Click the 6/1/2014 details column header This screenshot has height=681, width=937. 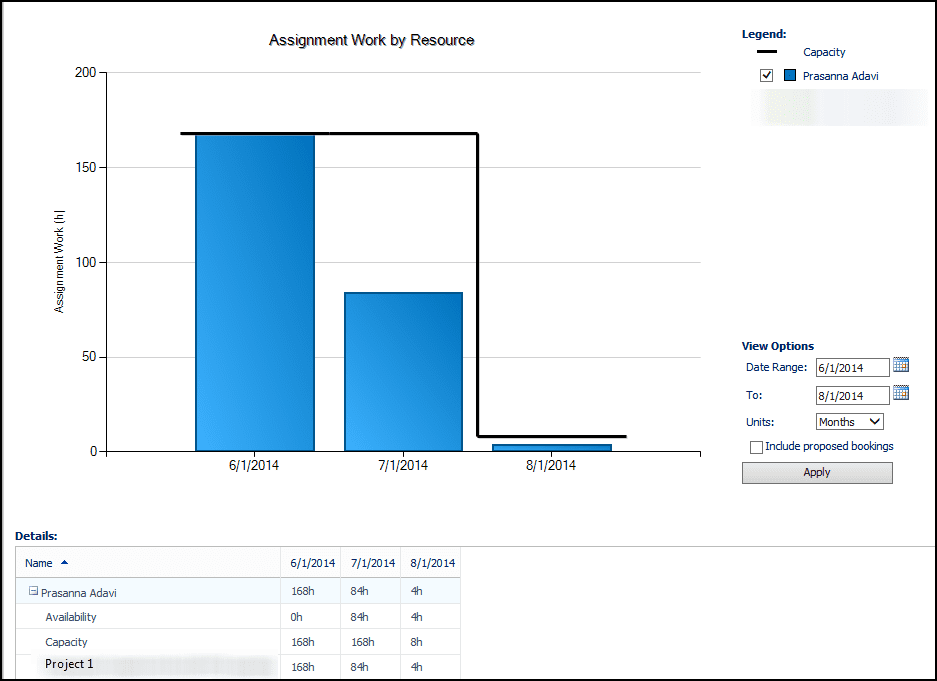(313, 563)
